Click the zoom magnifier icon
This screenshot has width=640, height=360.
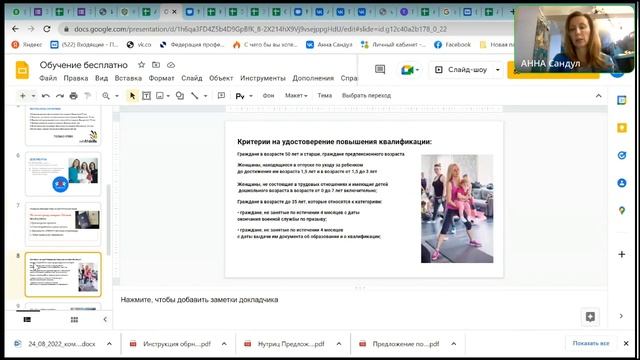tap(106, 96)
